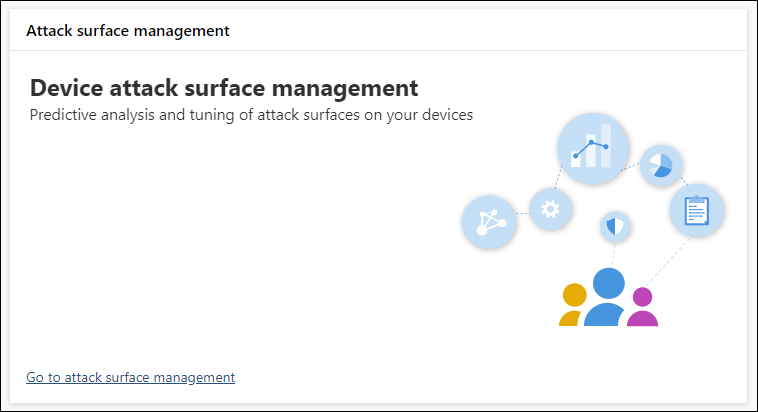Click the dotted line below the shield icon
This screenshot has height=412, width=758.
(614, 256)
